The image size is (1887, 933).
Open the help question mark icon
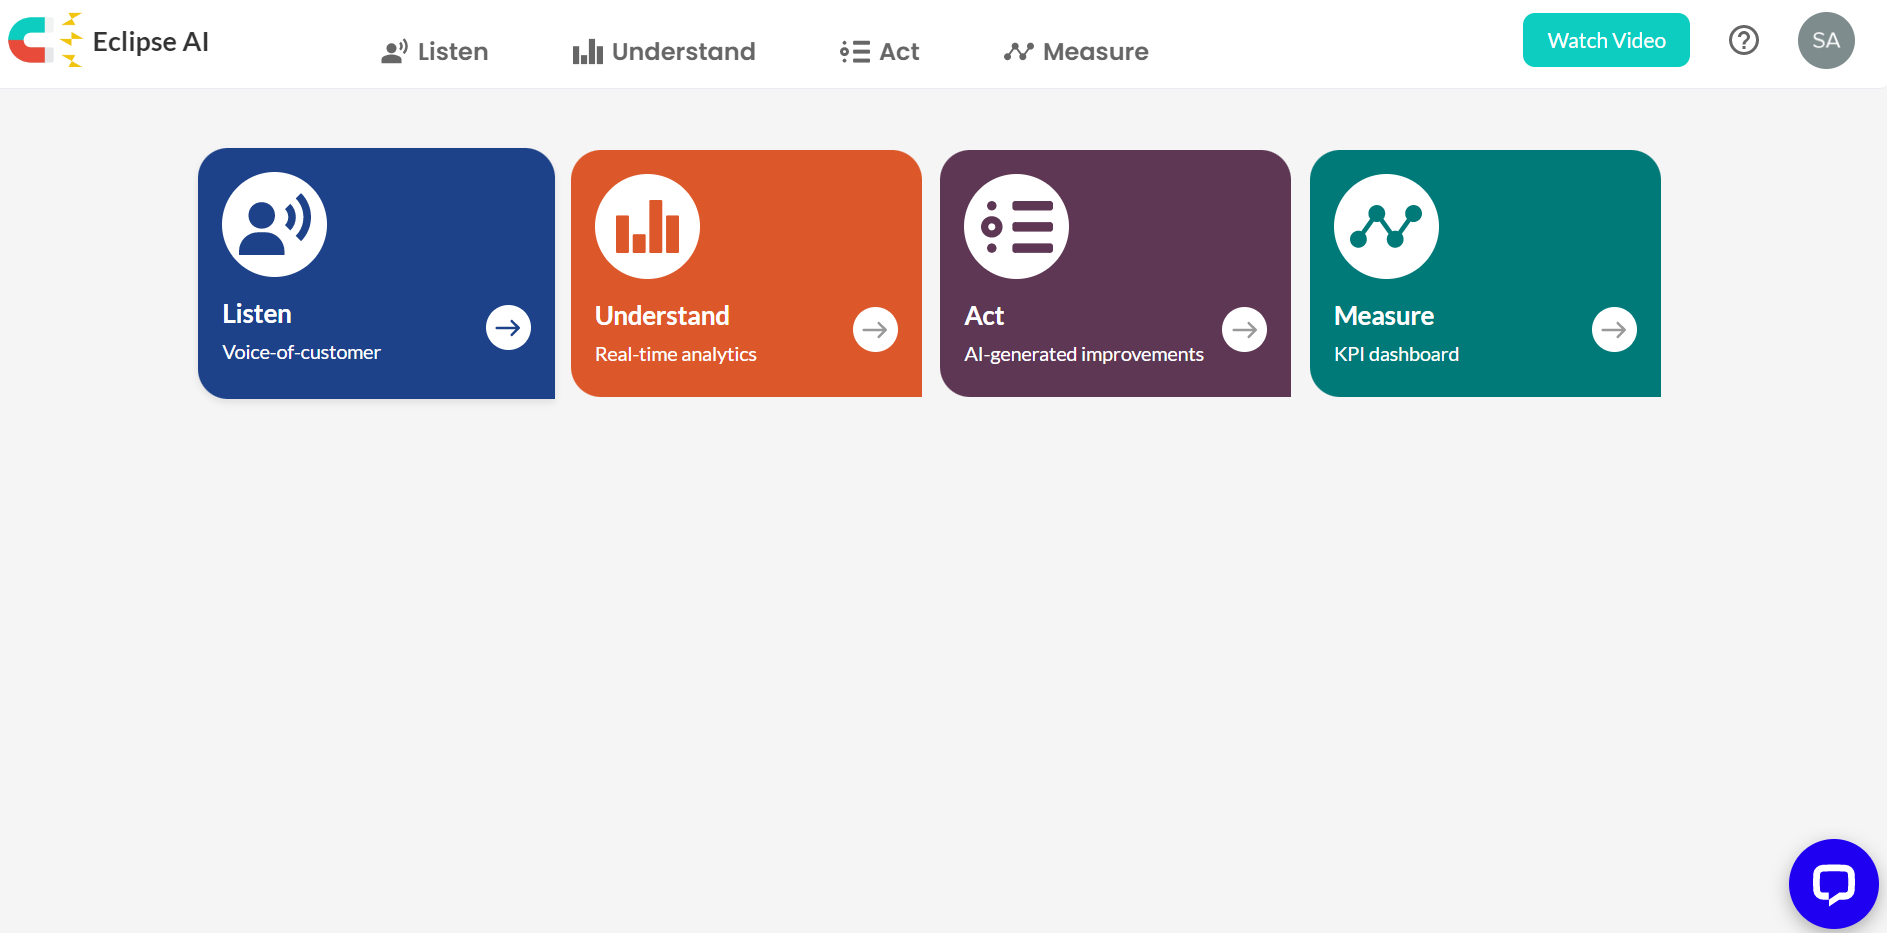coord(1743,40)
